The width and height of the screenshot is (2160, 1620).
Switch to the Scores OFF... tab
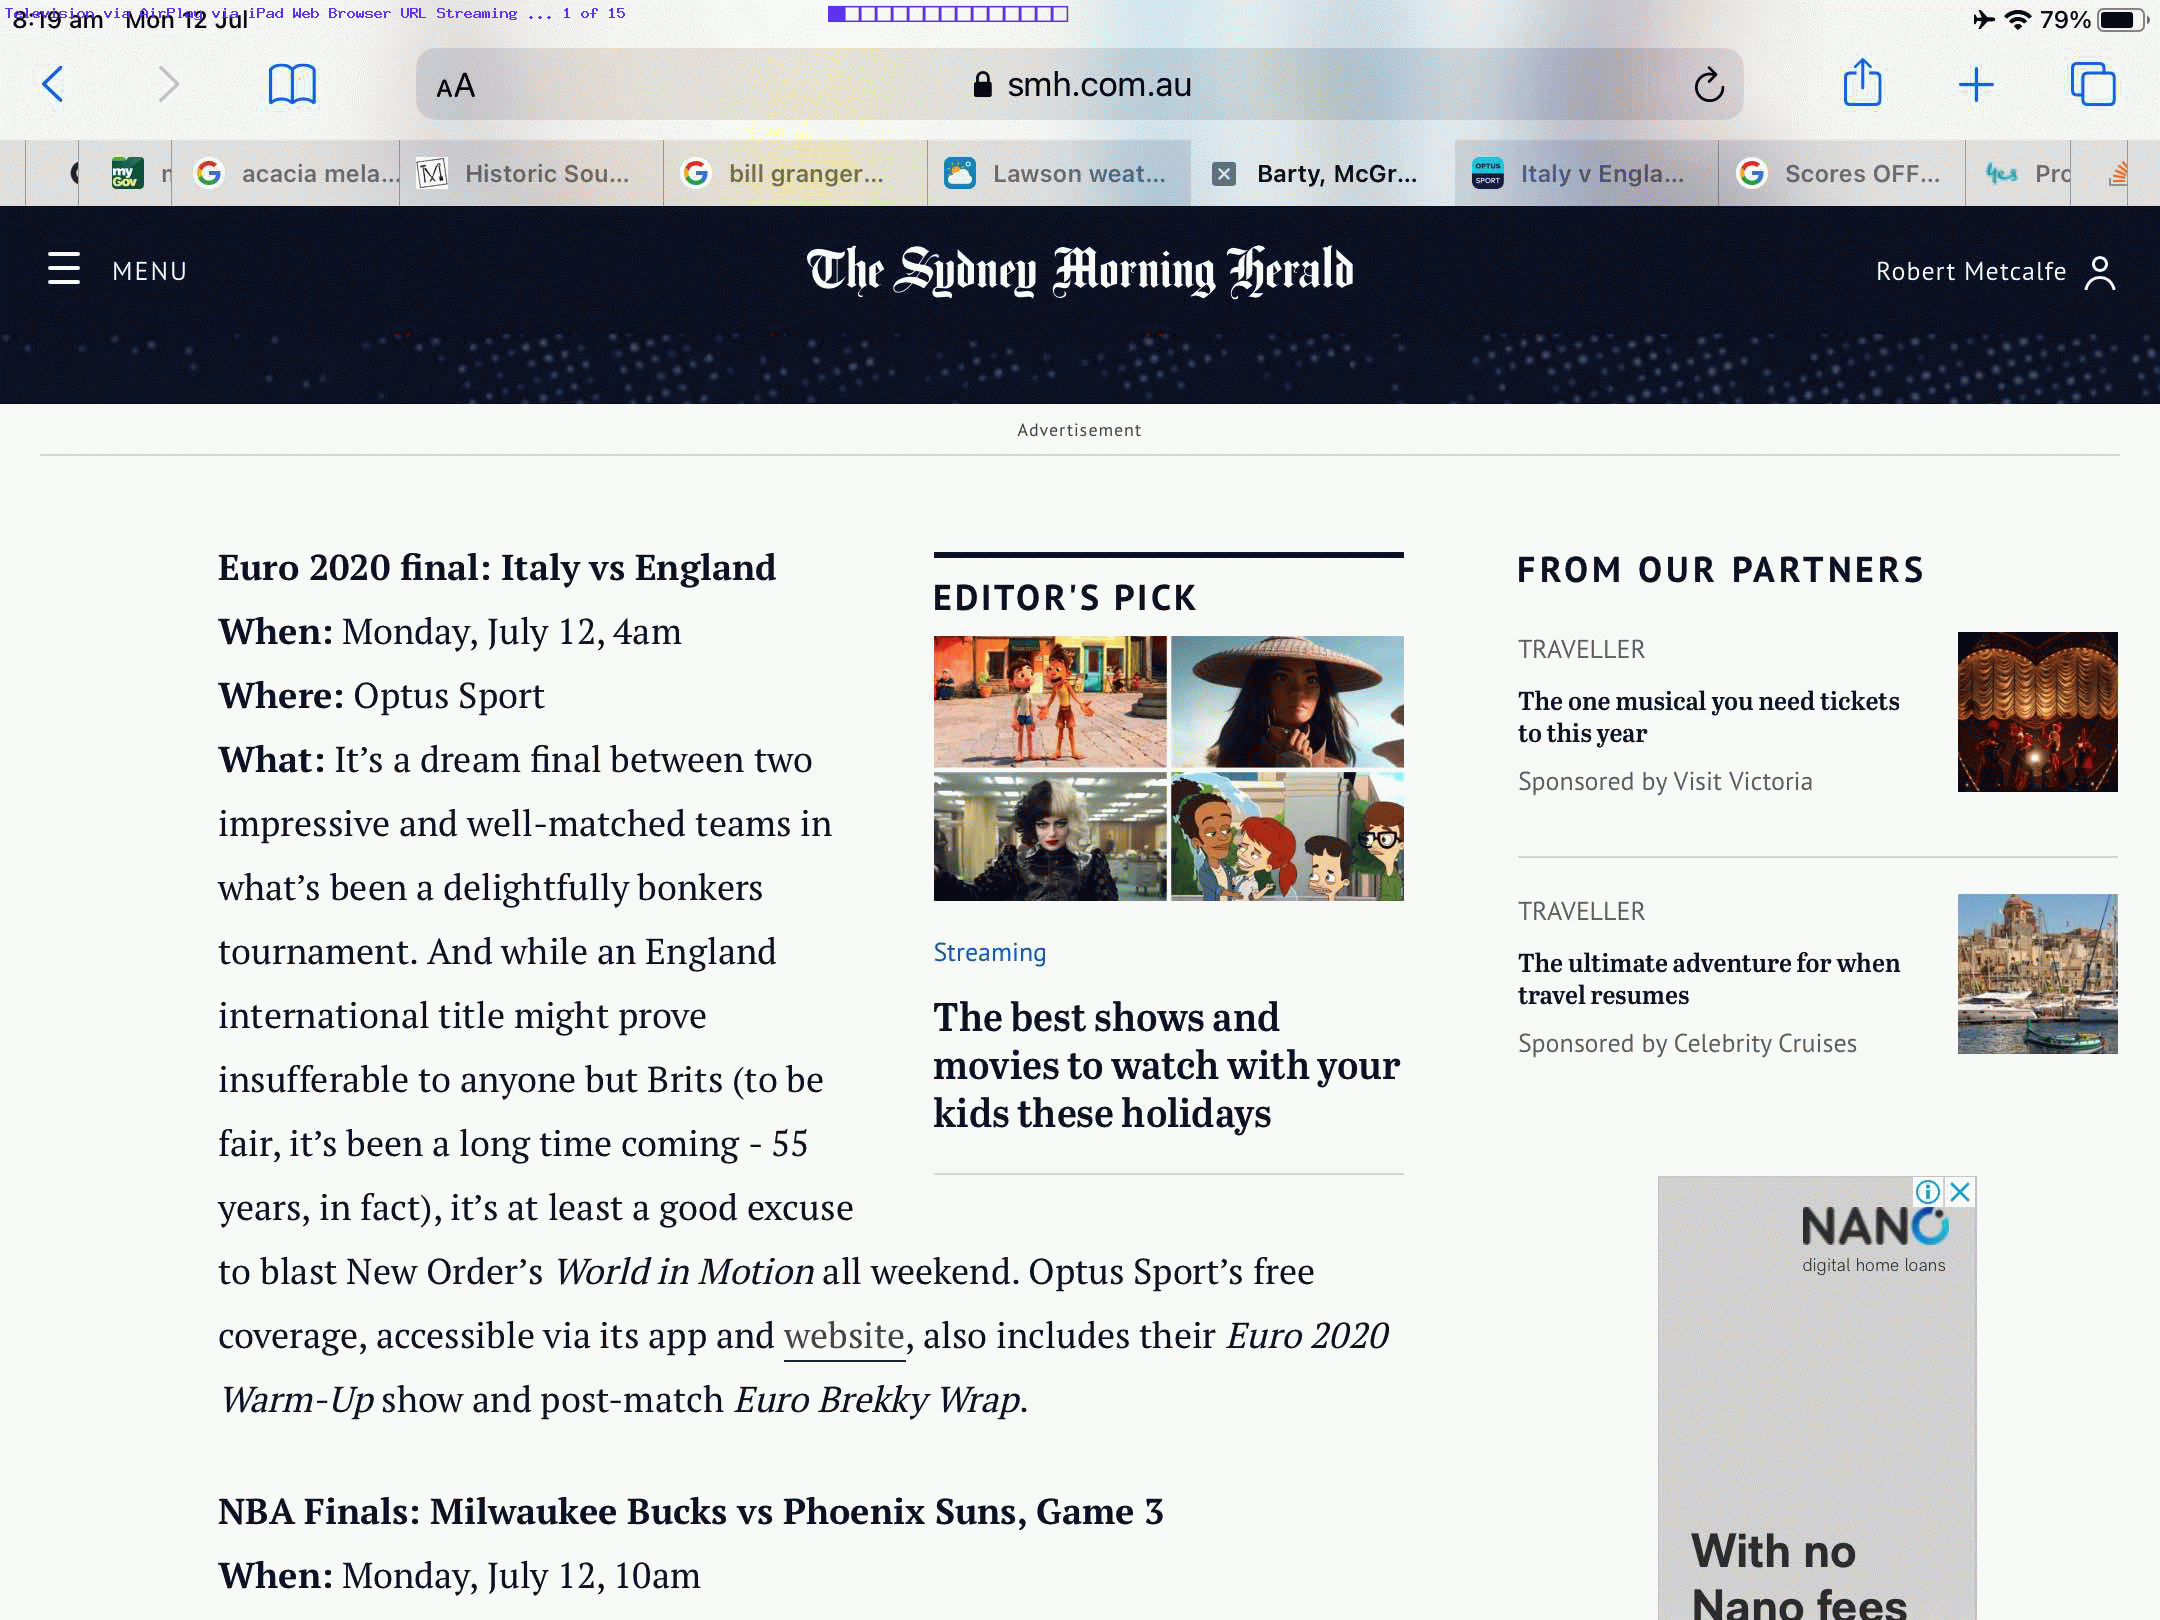point(1842,174)
